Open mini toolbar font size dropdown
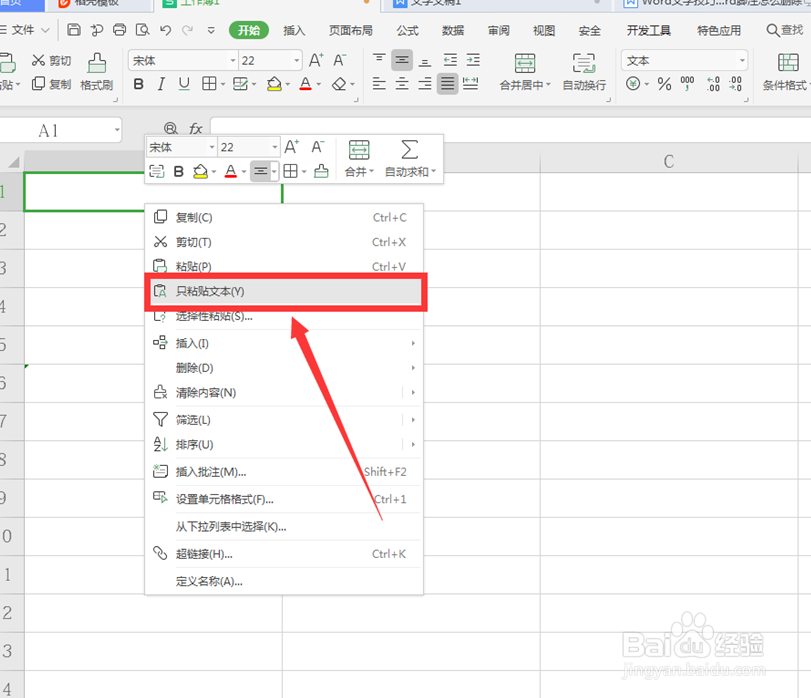Viewport: 811px width, 698px height. [x=275, y=147]
